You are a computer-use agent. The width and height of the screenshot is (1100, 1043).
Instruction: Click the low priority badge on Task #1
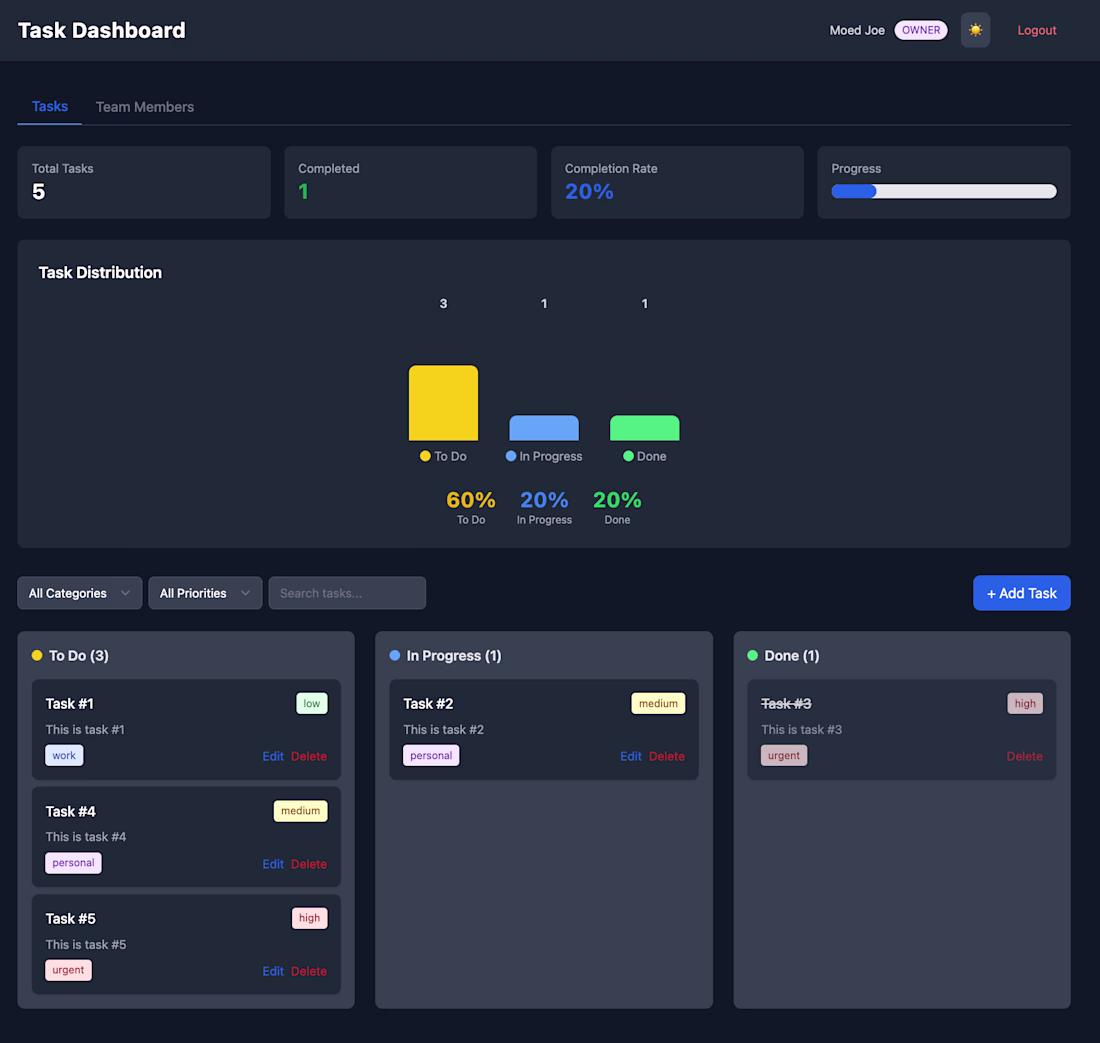tap(311, 704)
